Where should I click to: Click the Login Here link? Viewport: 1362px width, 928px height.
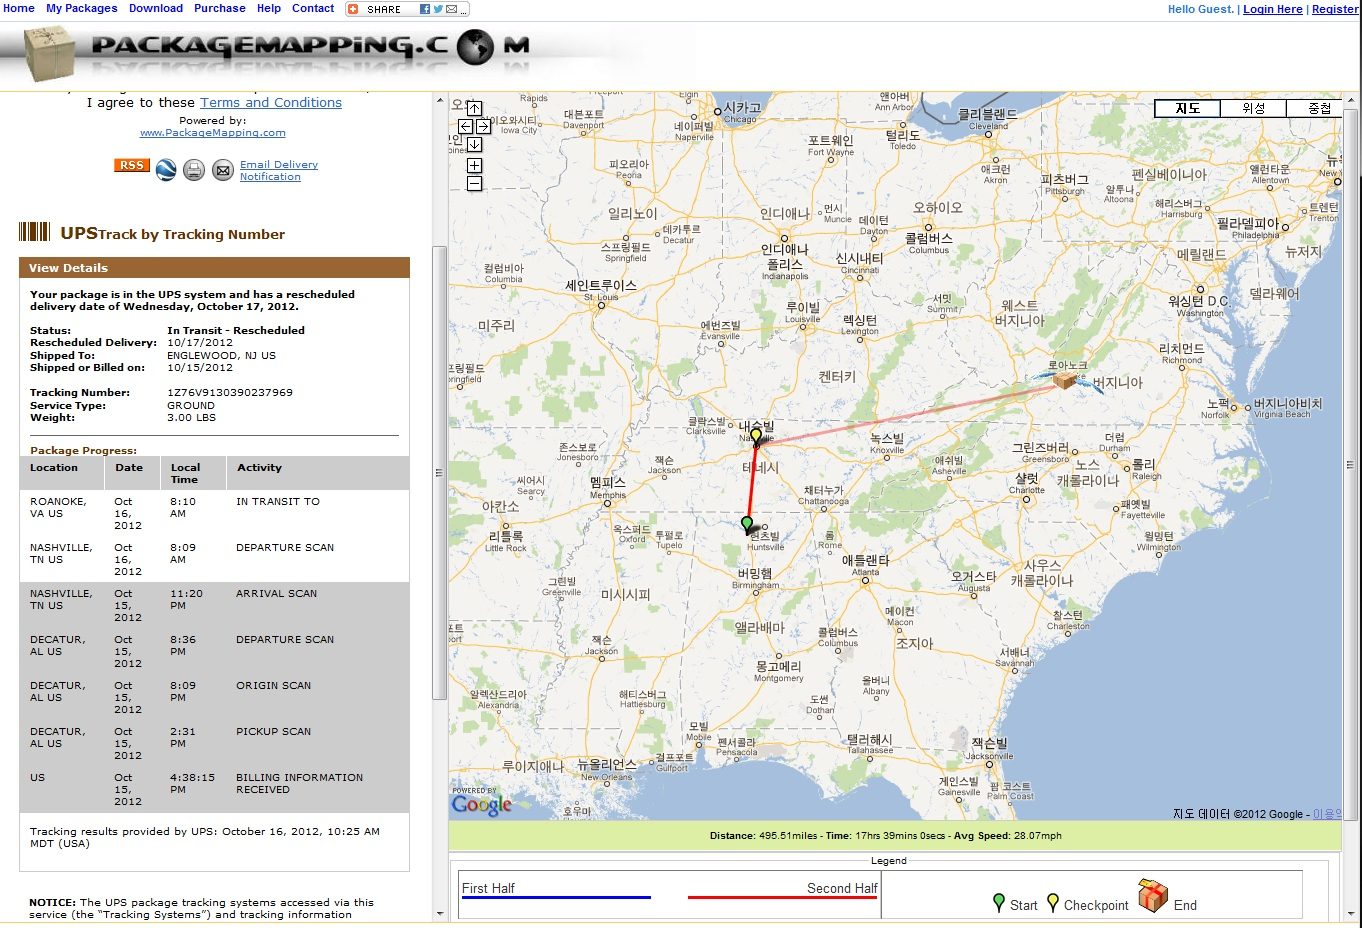pyautogui.click(x=1273, y=9)
